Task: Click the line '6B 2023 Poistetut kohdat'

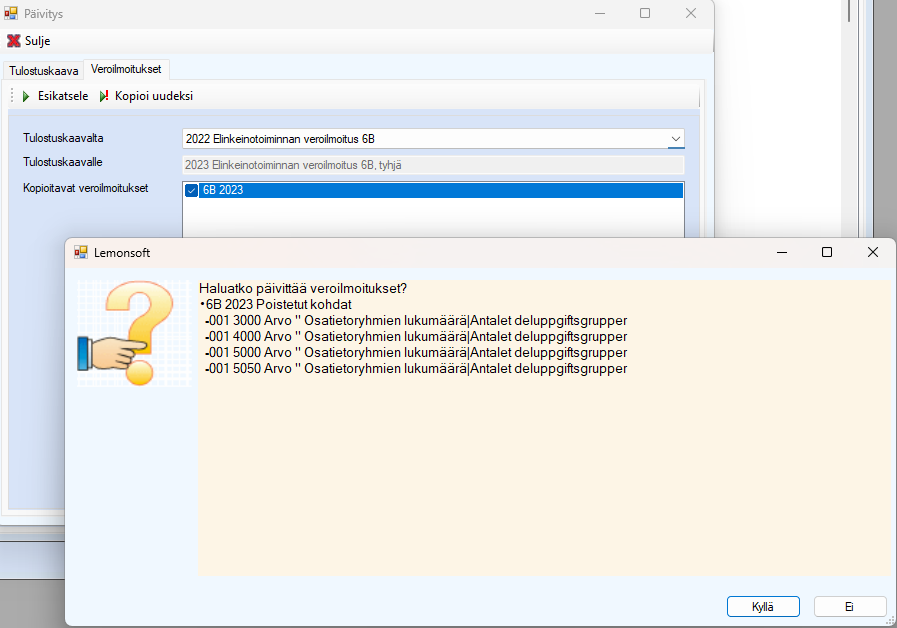Action: [279, 304]
